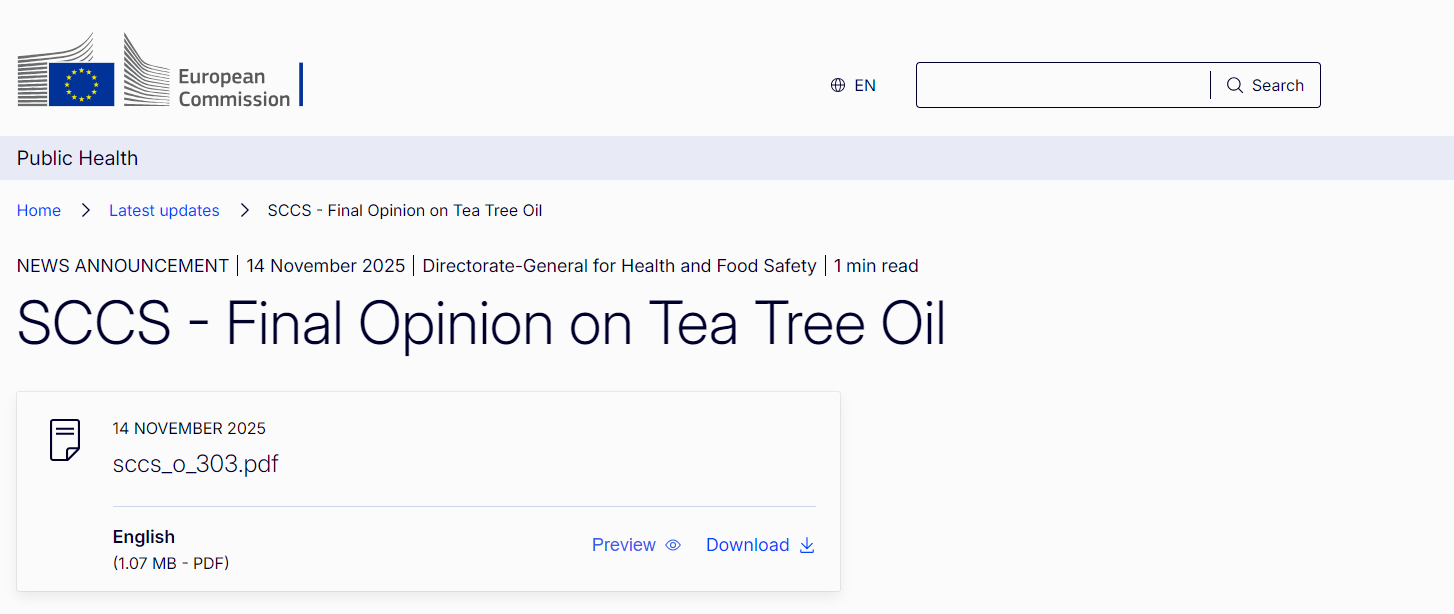Navigate to Latest updates breadcrumb
The image size is (1454, 614).
coord(164,210)
